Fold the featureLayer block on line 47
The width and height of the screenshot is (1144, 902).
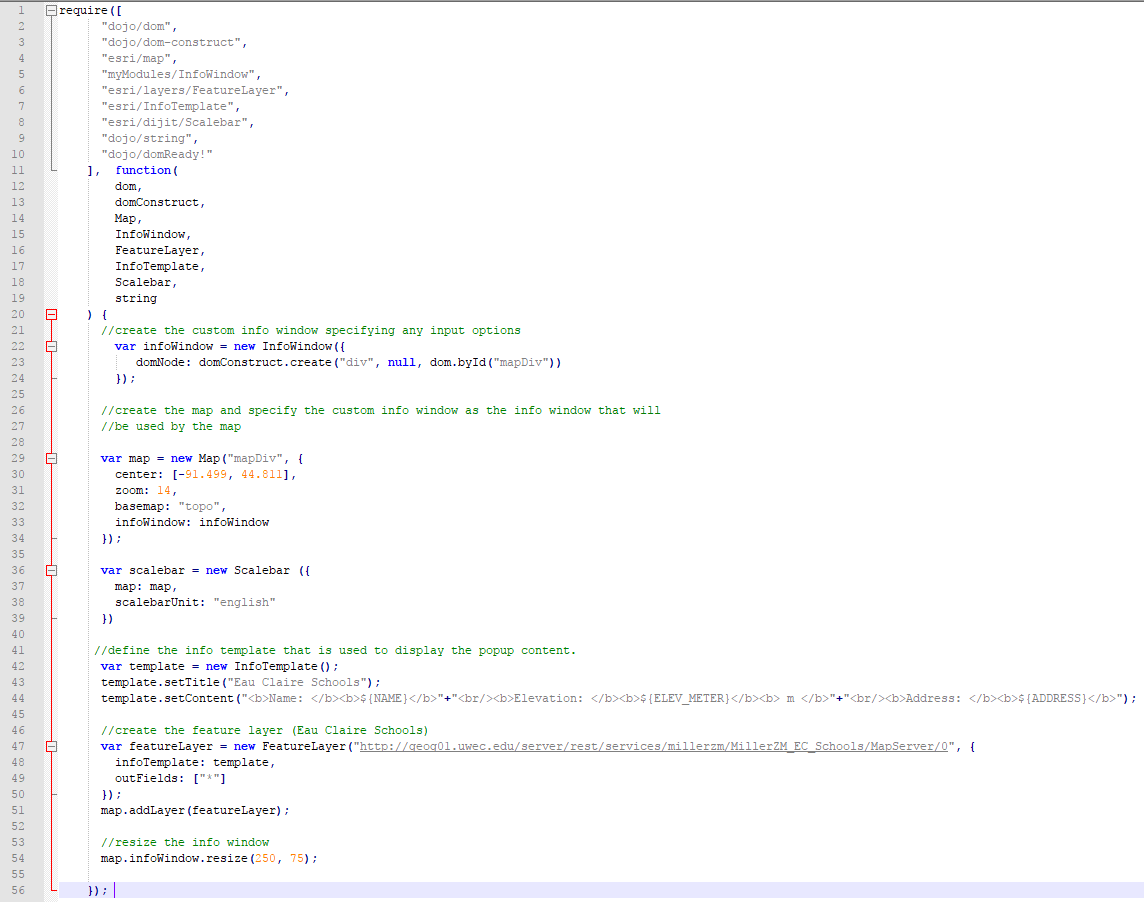52,747
